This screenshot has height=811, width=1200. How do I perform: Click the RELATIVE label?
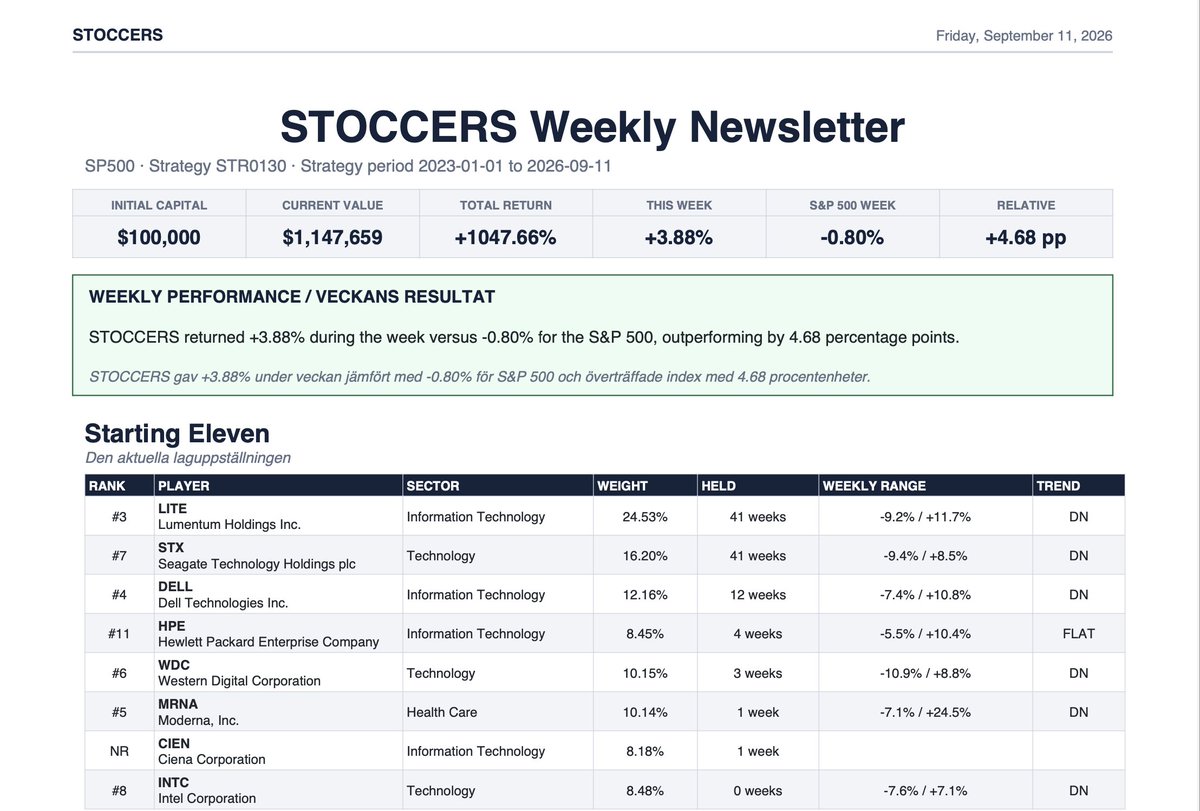pyautogui.click(x=1026, y=205)
